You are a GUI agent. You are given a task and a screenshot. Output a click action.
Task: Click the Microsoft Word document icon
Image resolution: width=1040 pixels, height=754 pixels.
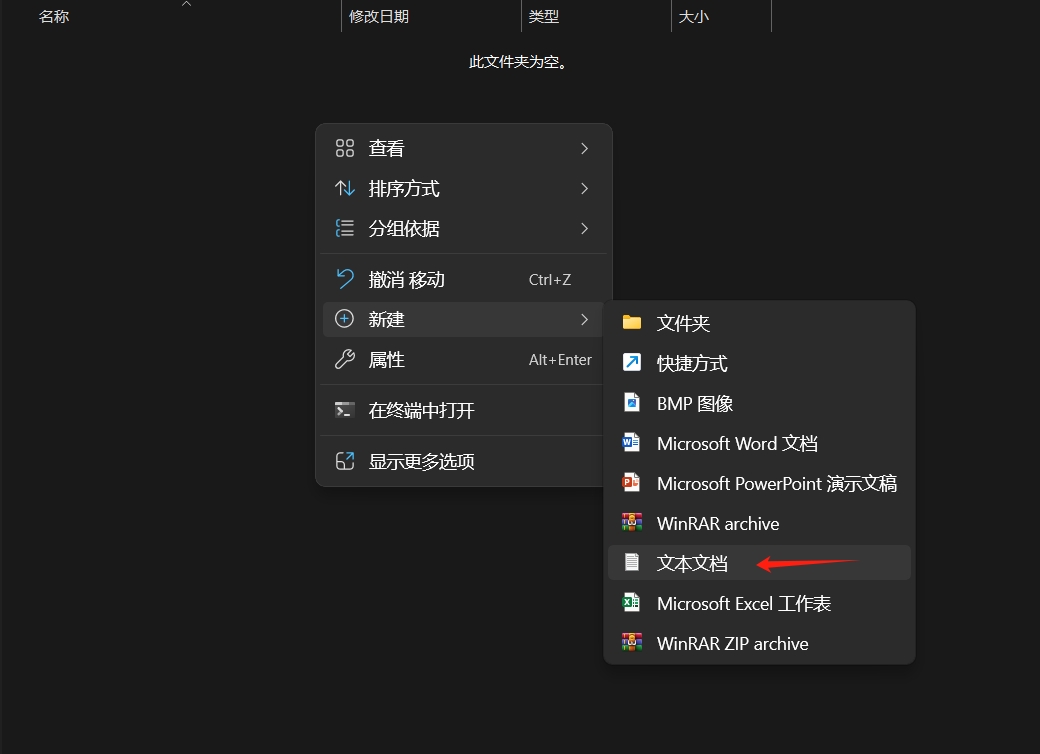click(631, 442)
